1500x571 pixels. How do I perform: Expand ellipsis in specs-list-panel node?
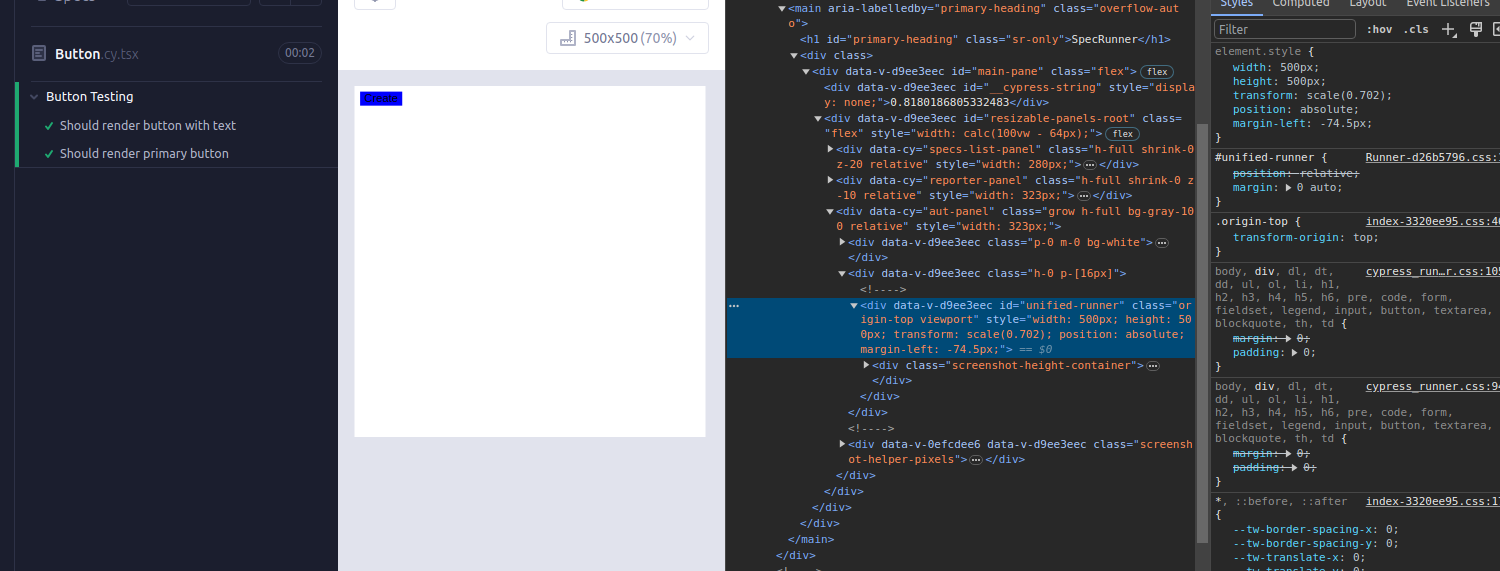[1090, 165]
